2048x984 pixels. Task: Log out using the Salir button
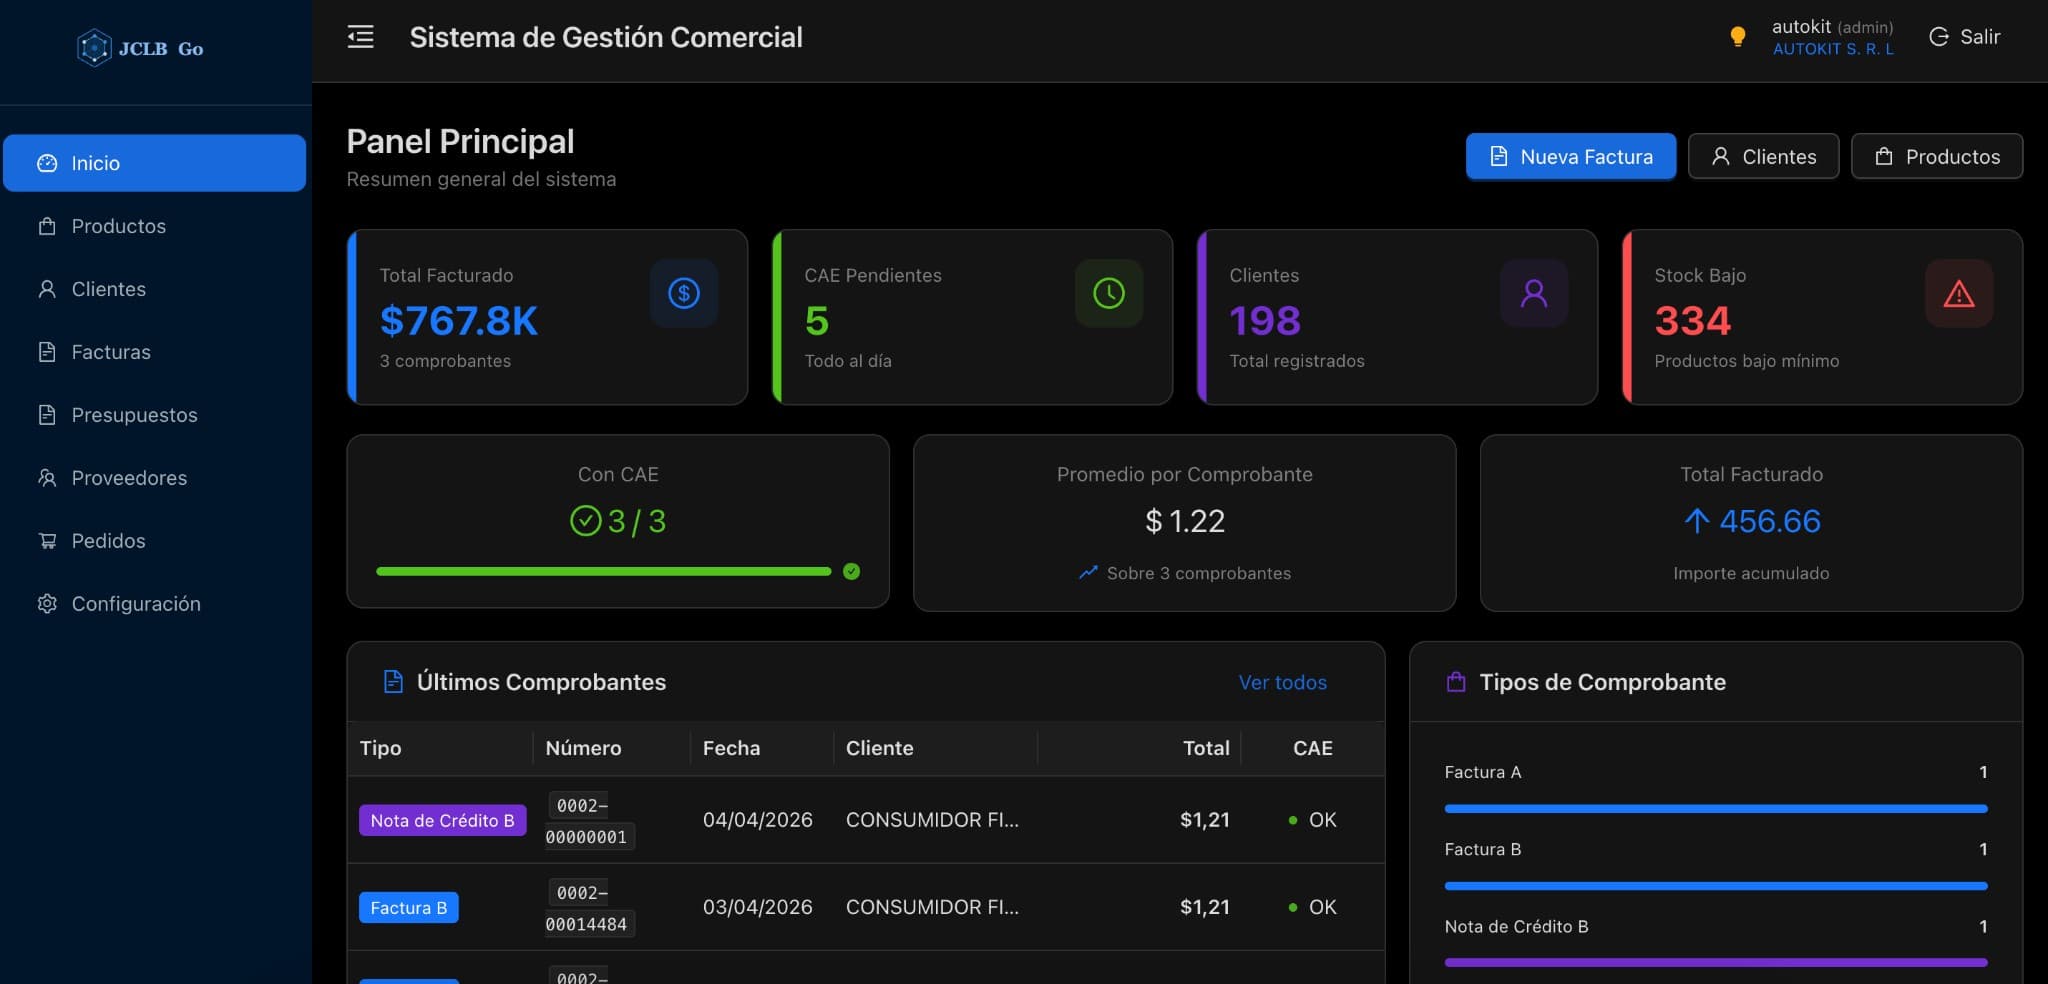pos(1965,37)
